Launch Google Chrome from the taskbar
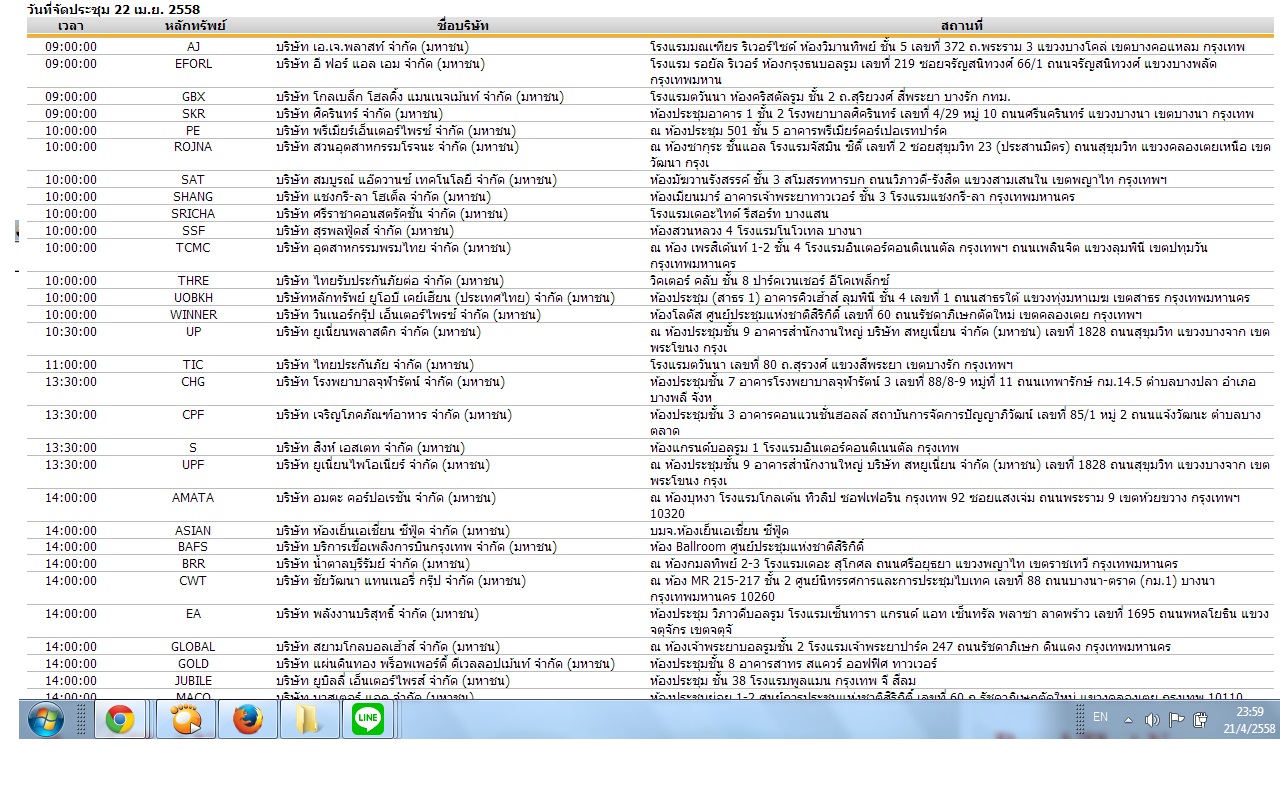1280x800 pixels. click(x=120, y=719)
